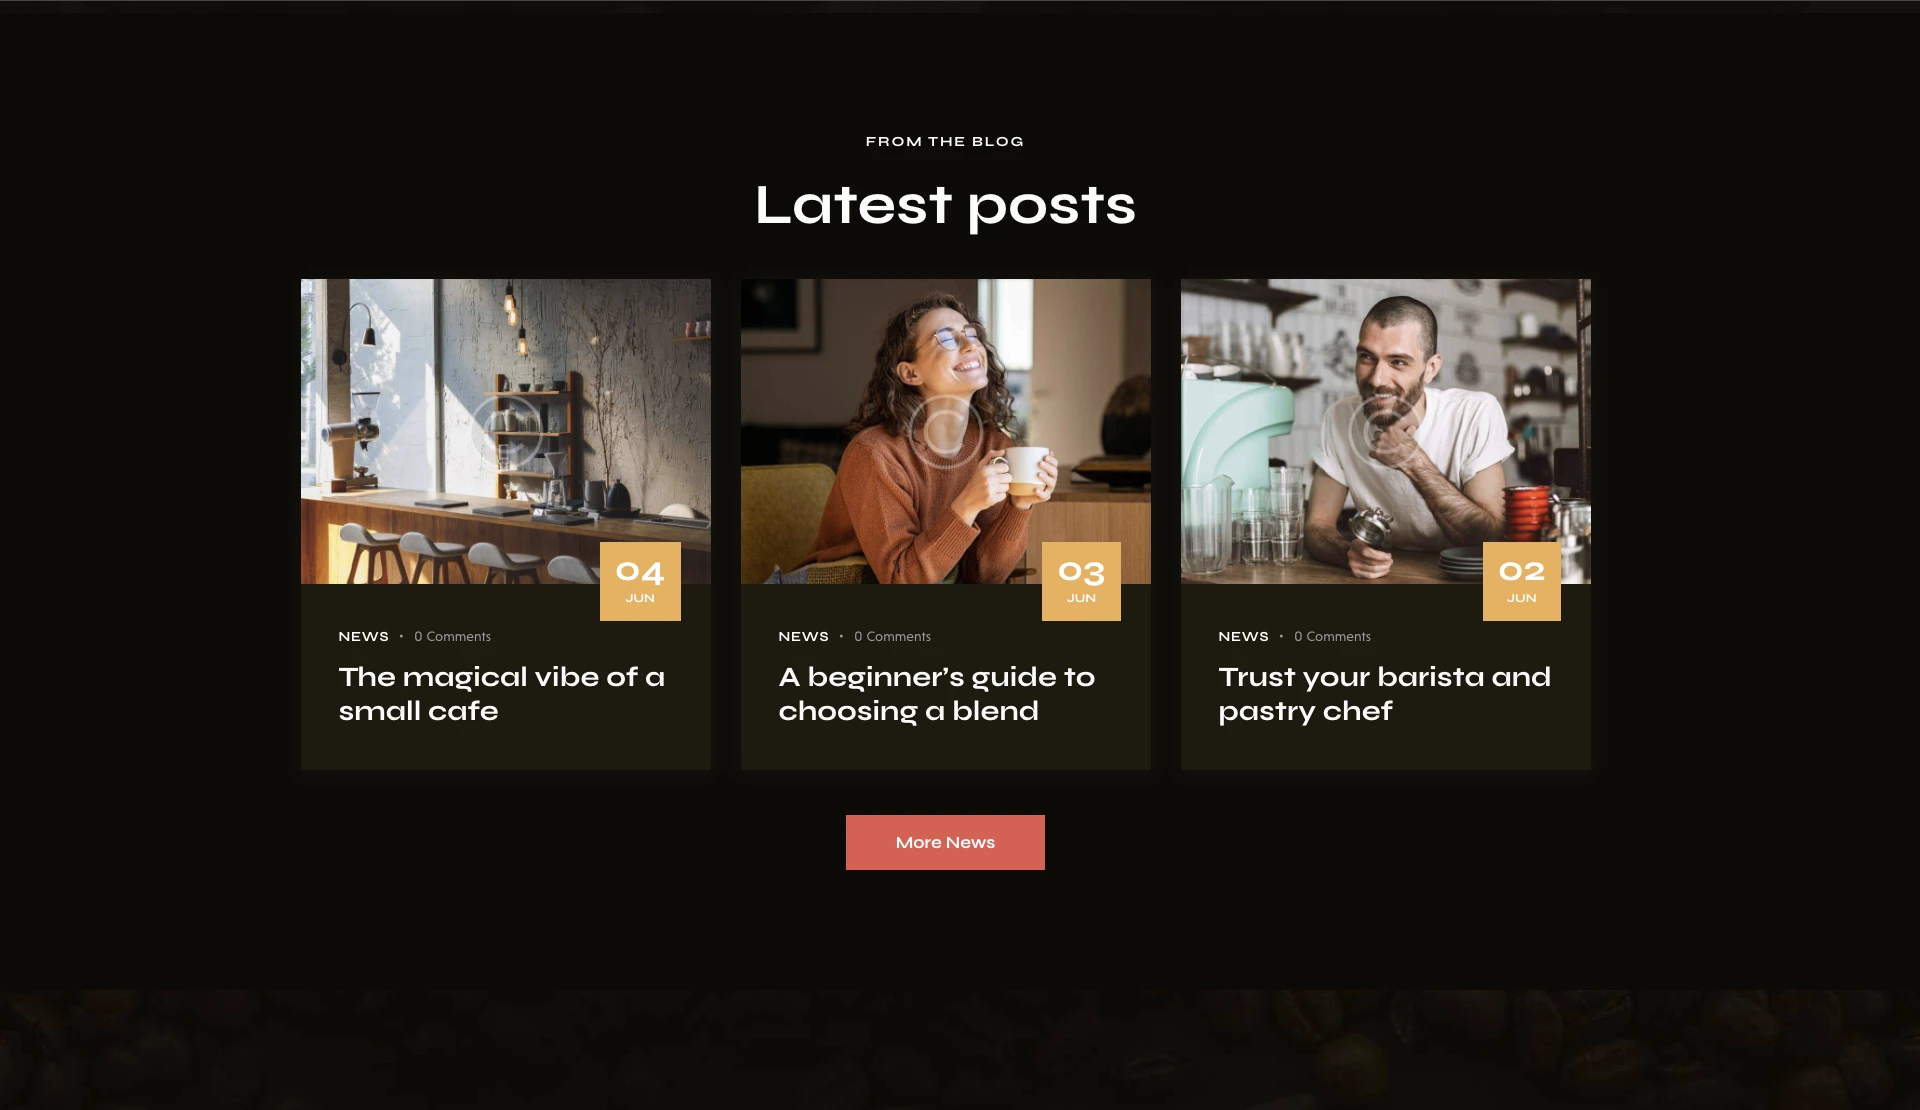The height and width of the screenshot is (1110, 1920).
Task: View 0 Comments on the barista post
Action: point(1332,636)
